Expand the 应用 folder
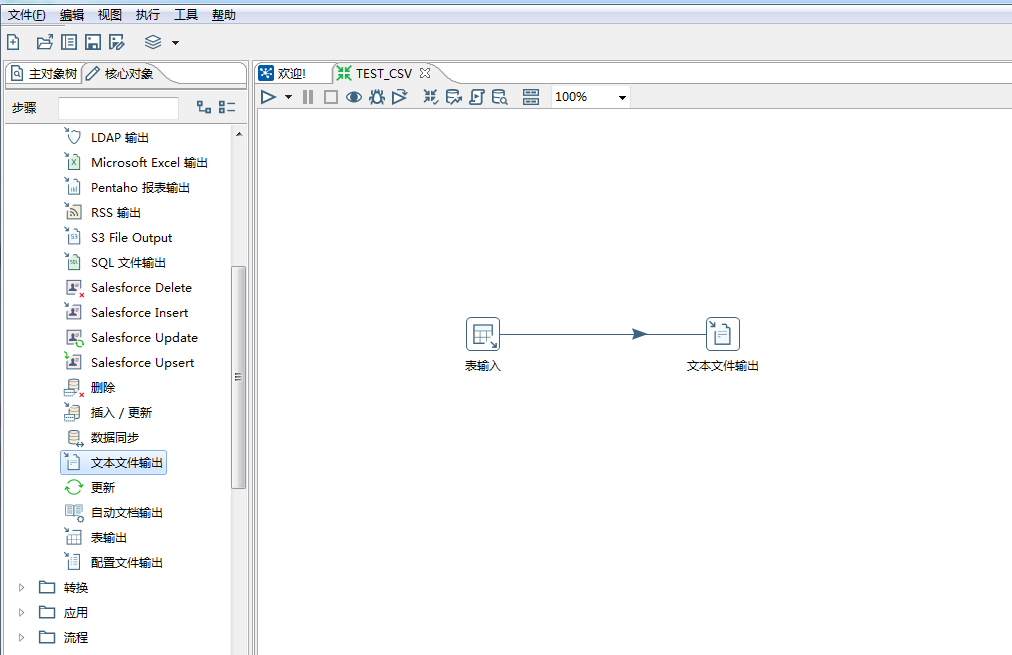This screenshot has height=655, width=1012. pos(21,612)
